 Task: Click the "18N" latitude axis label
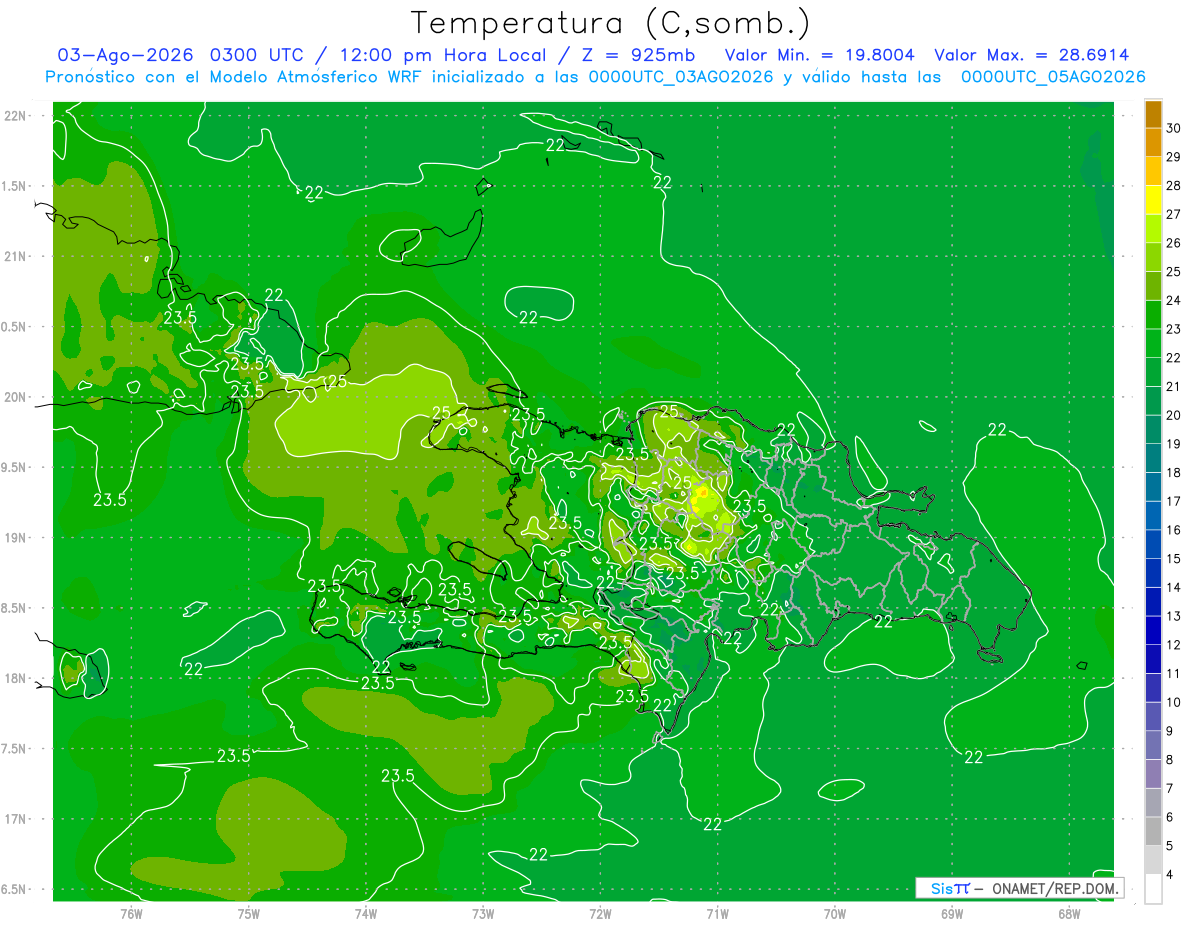tap(16, 678)
